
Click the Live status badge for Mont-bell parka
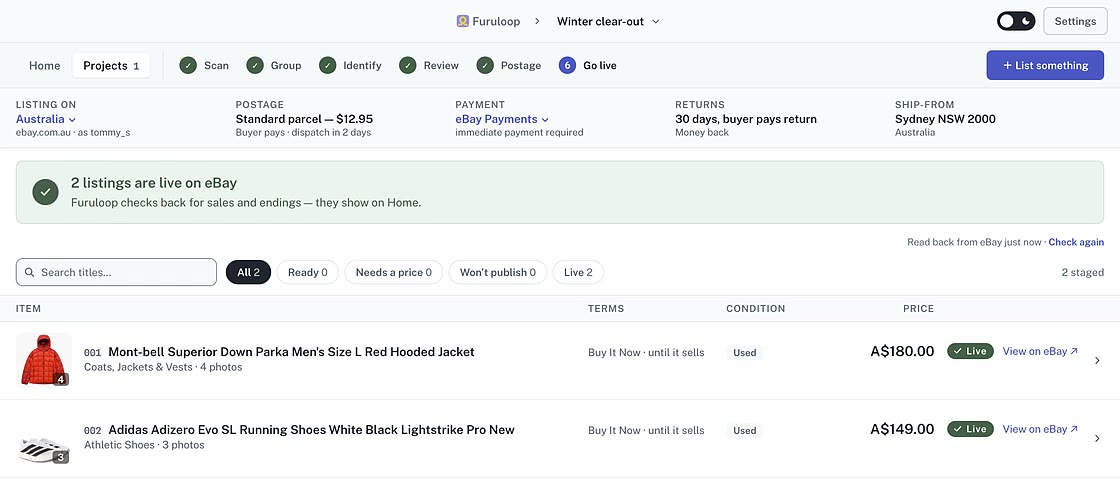pos(970,351)
